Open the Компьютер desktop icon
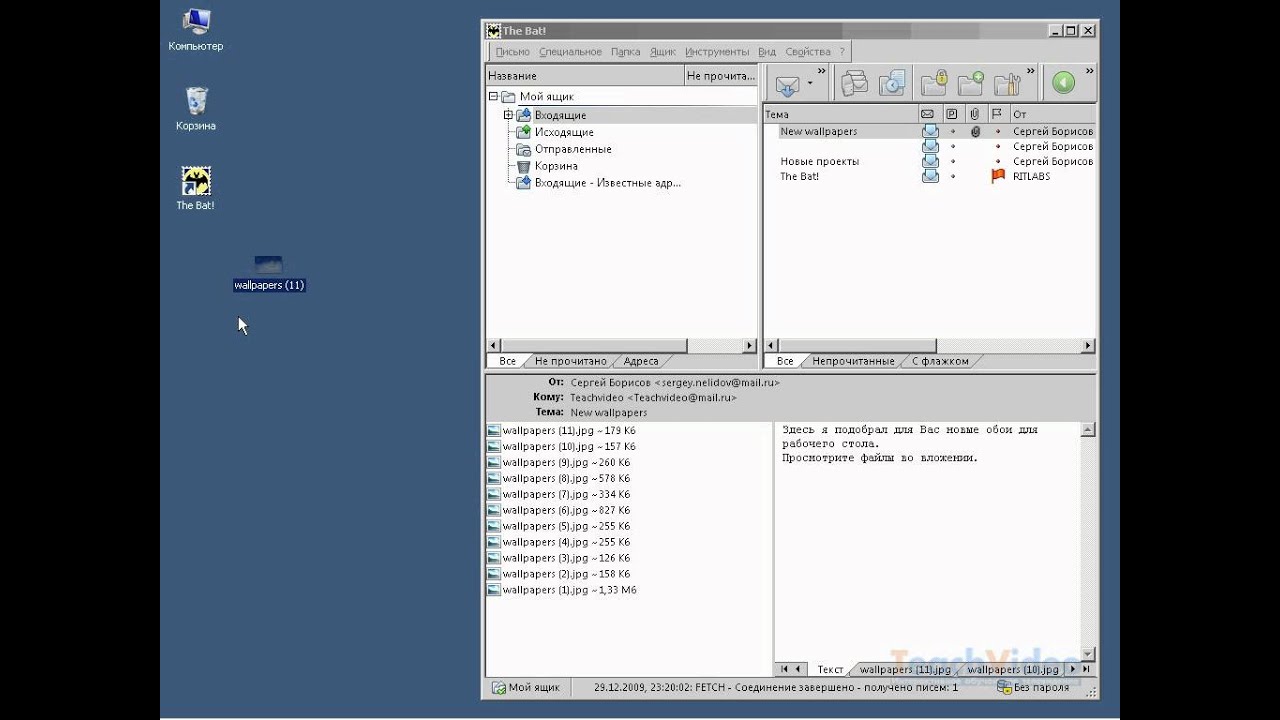Image resolution: width=1280 pixels, height=720 pixels. point(196,30)
